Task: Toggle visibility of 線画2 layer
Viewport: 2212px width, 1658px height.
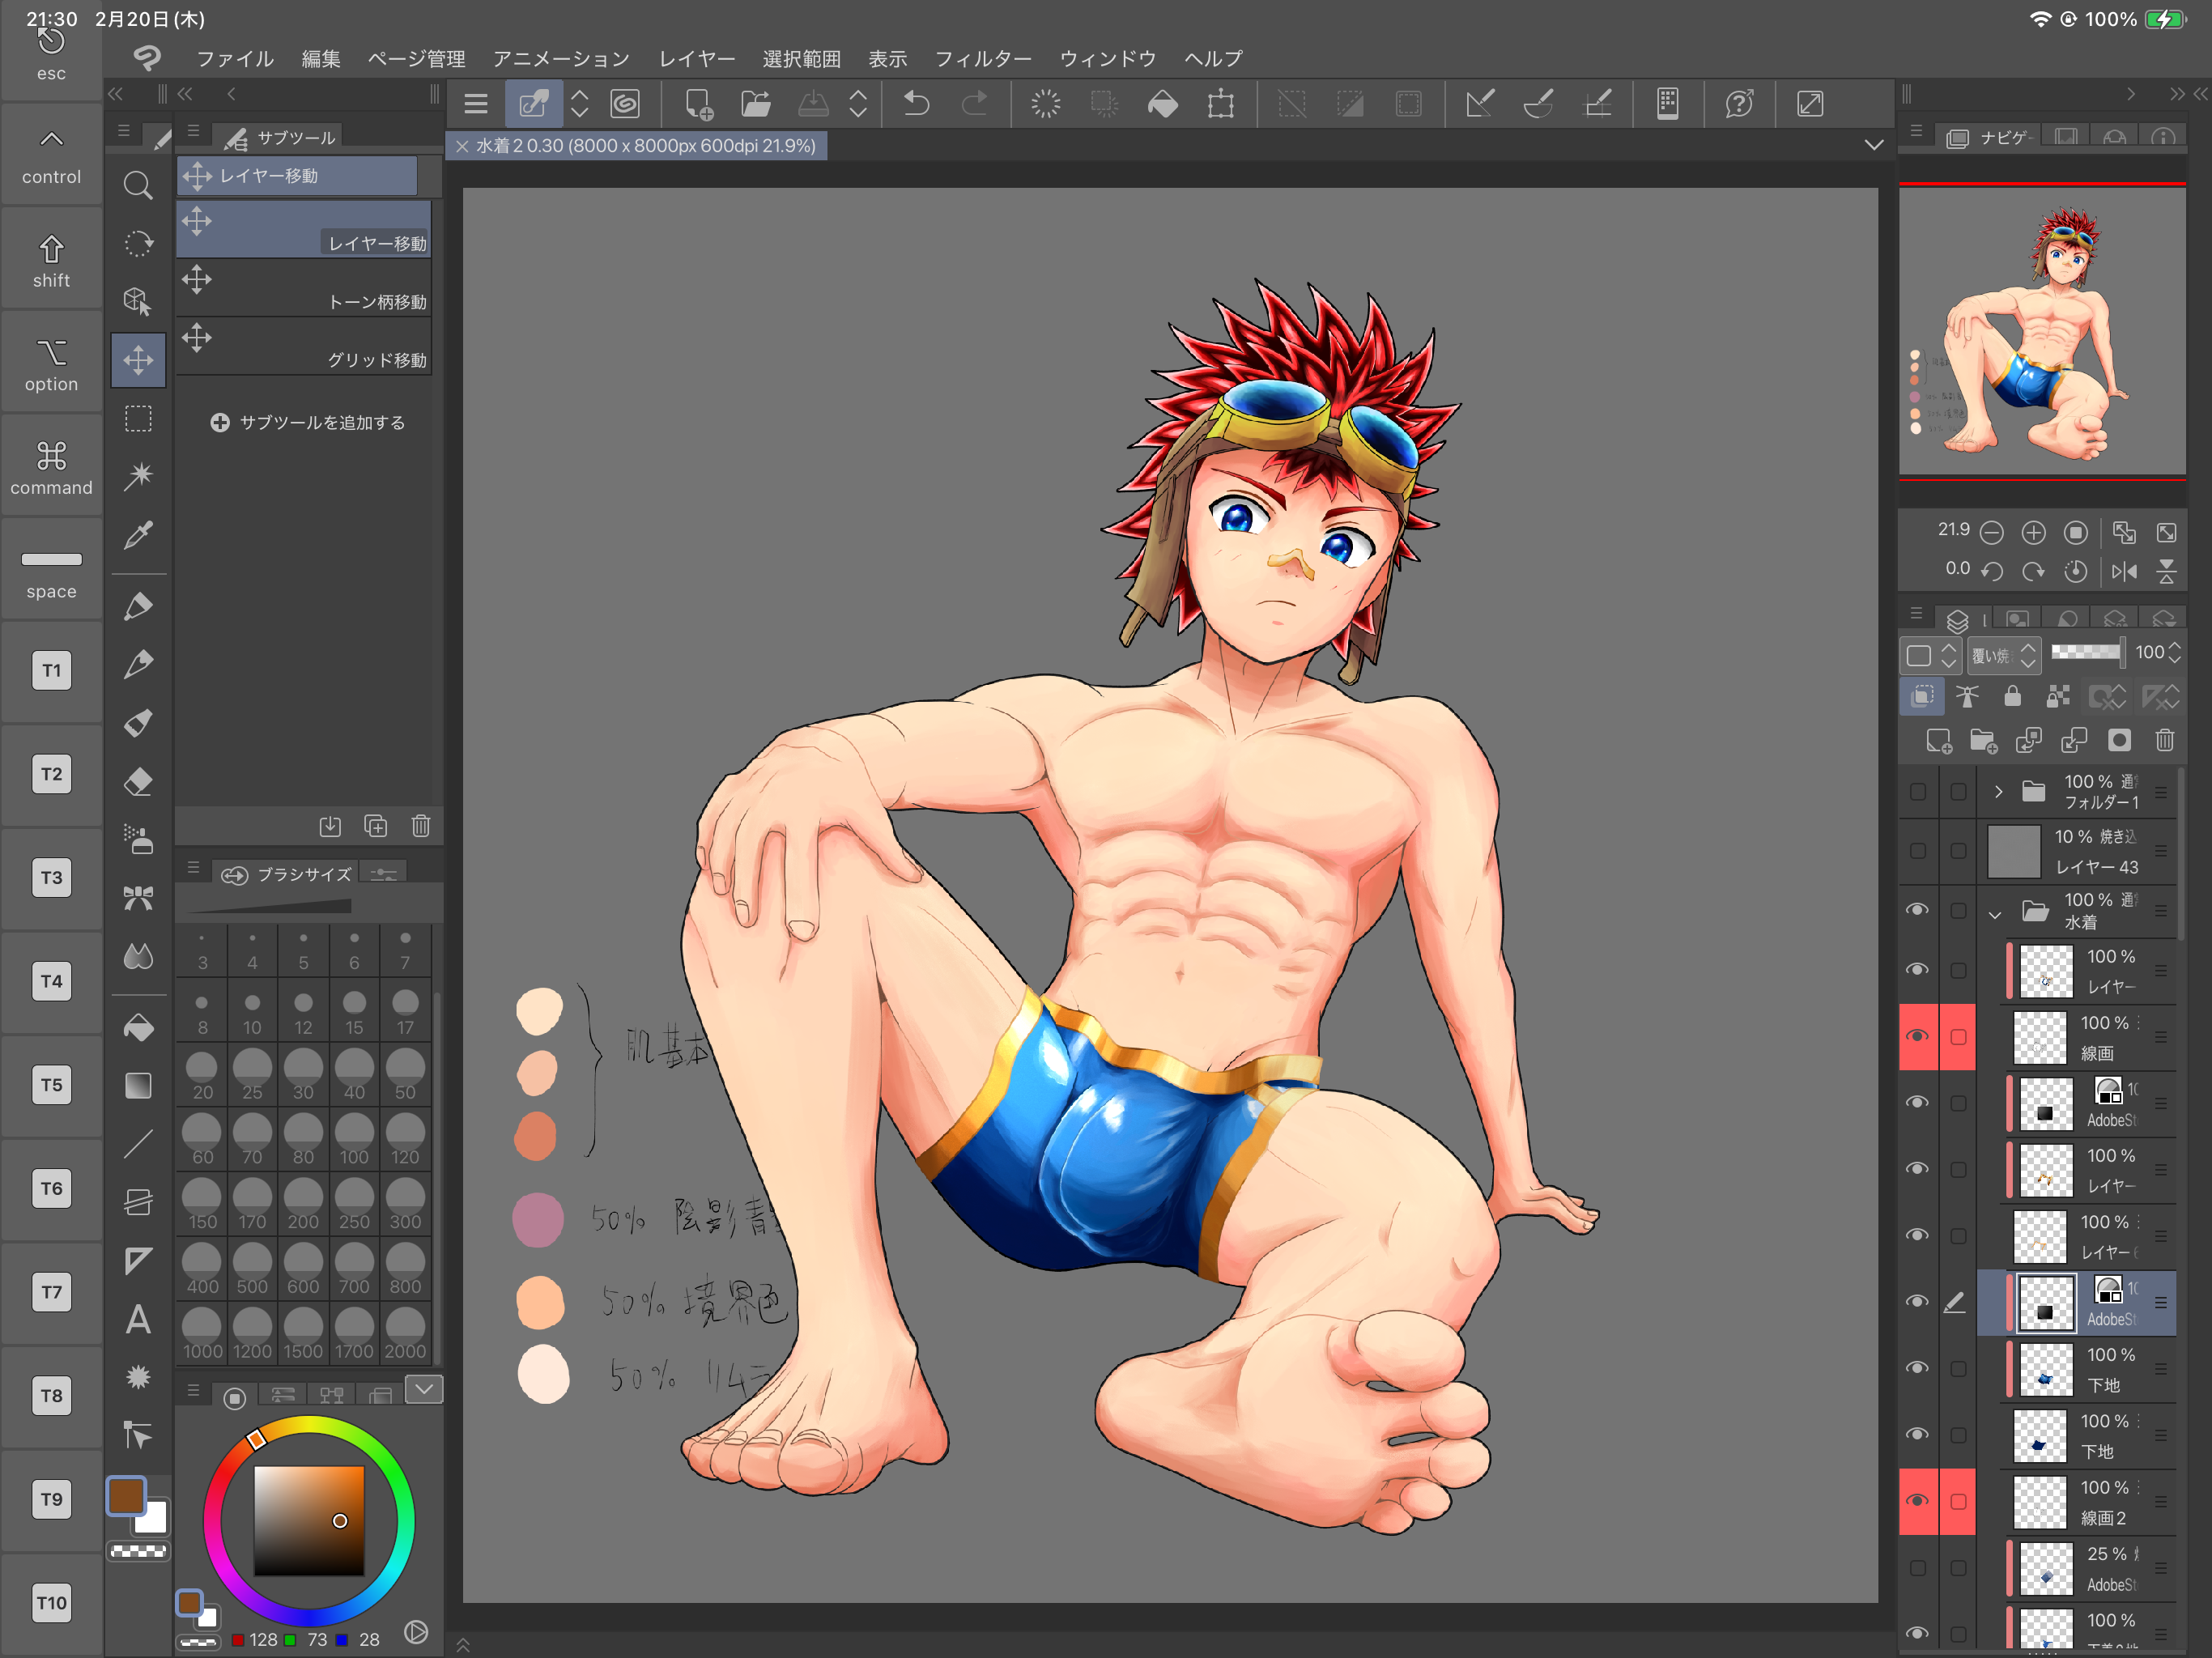Action: (1917, 1501)
